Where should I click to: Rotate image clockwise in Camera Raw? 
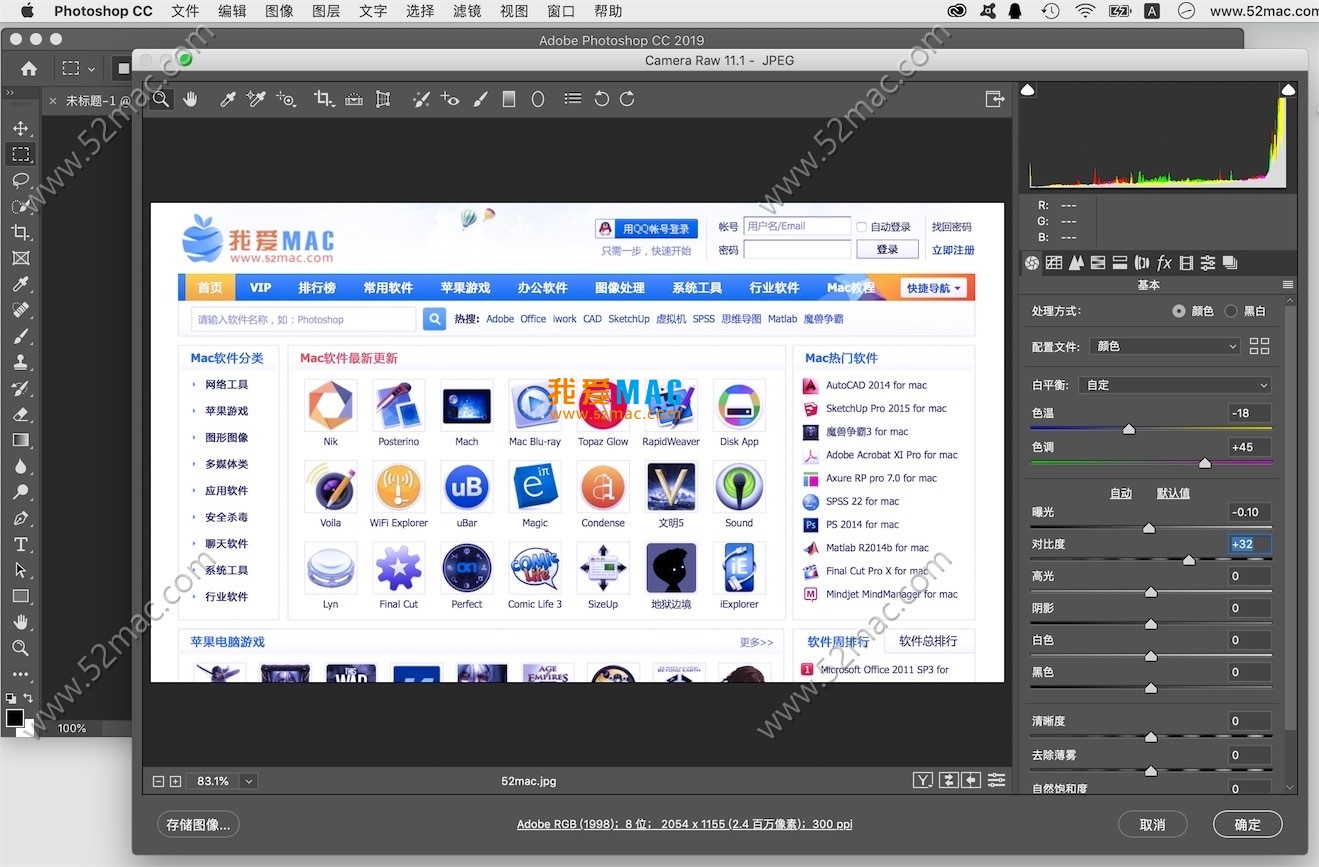tap(627, 99)
